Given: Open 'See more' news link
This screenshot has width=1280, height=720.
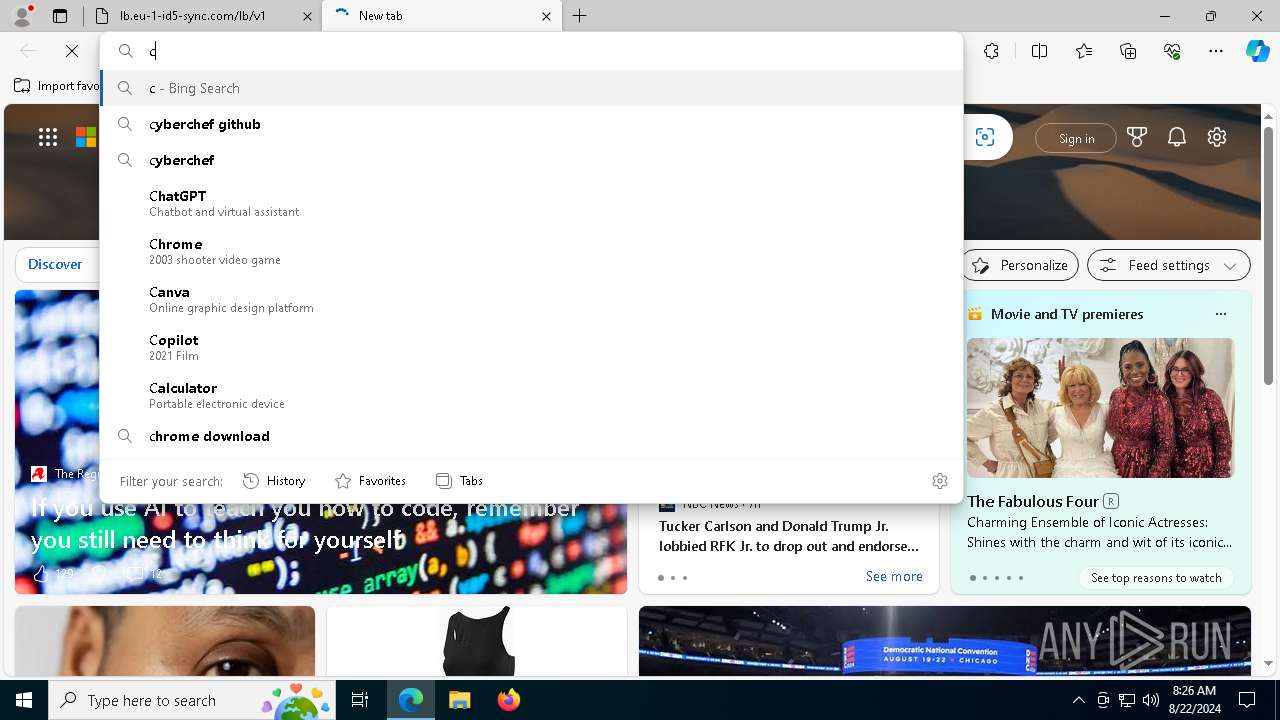Looking at the screenshot, I should point(894,576).
